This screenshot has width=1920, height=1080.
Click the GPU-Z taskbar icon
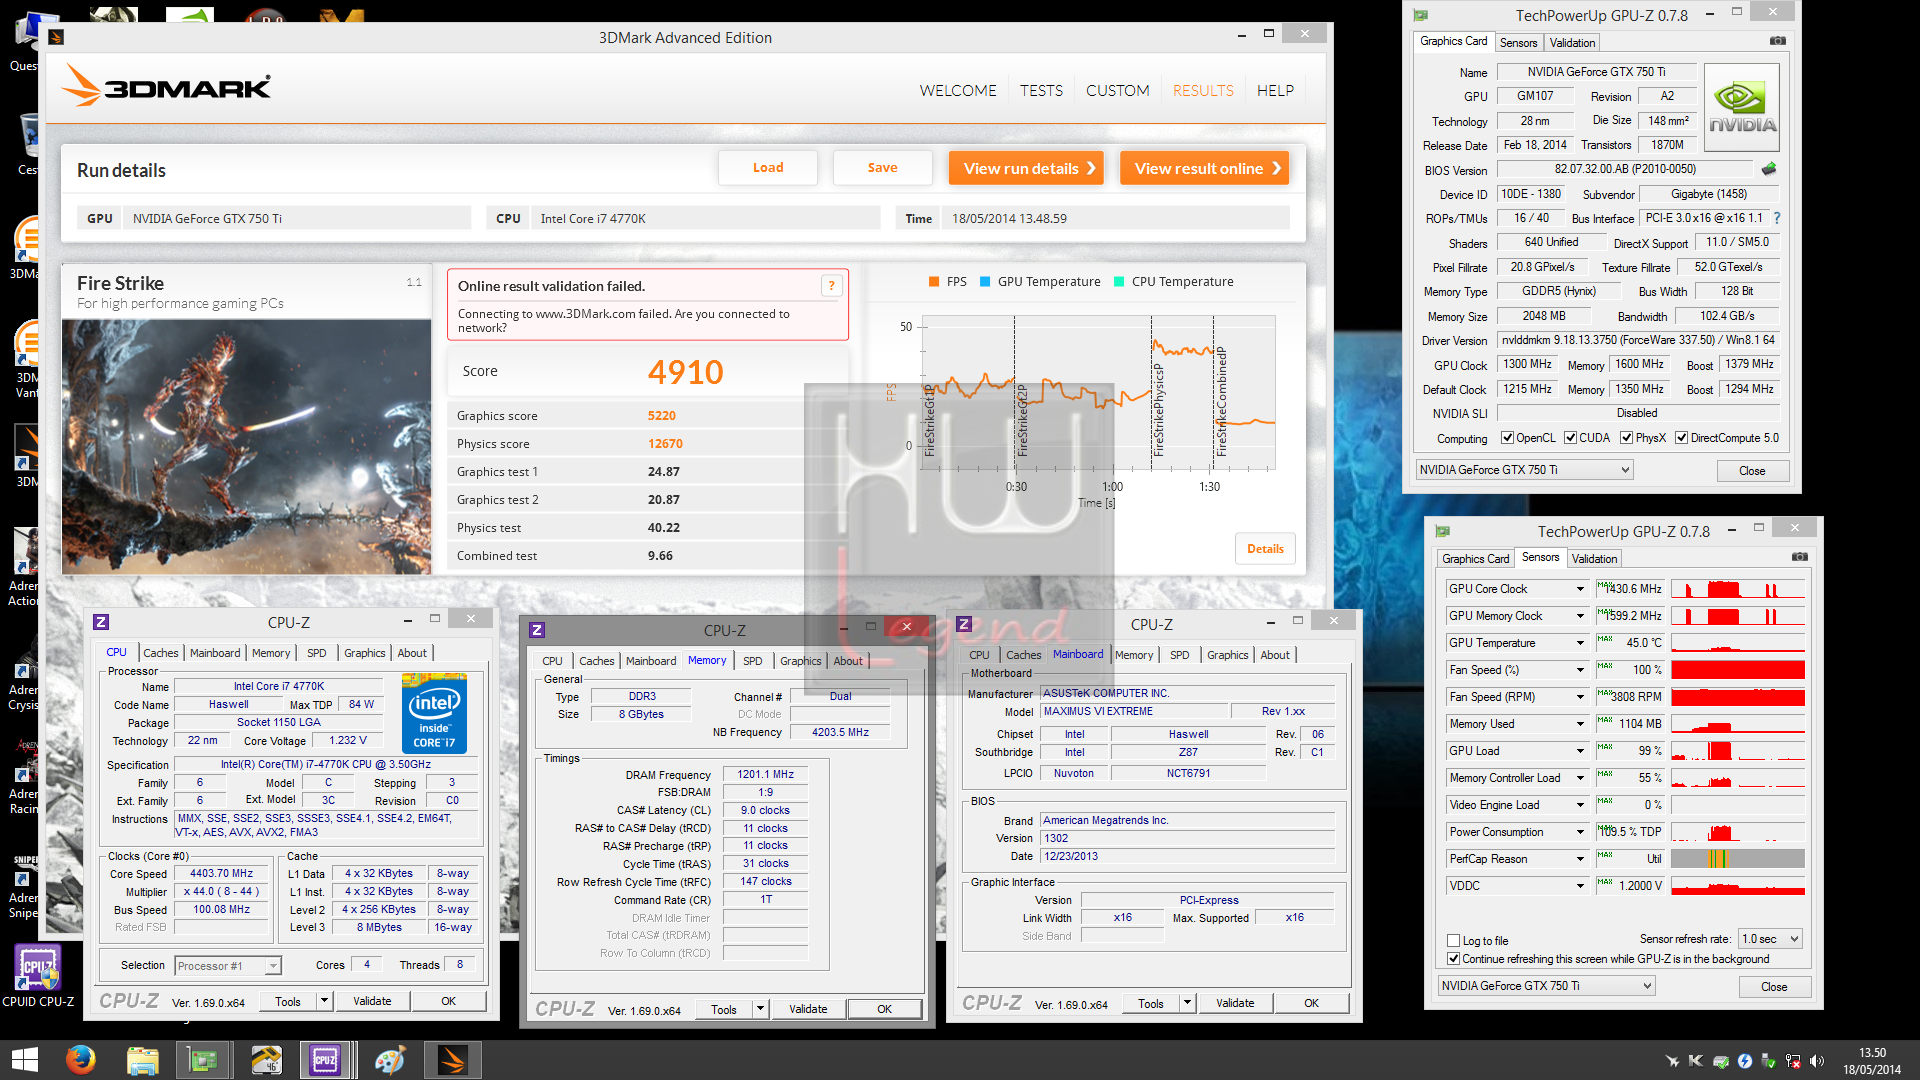tap(204, 1059)
